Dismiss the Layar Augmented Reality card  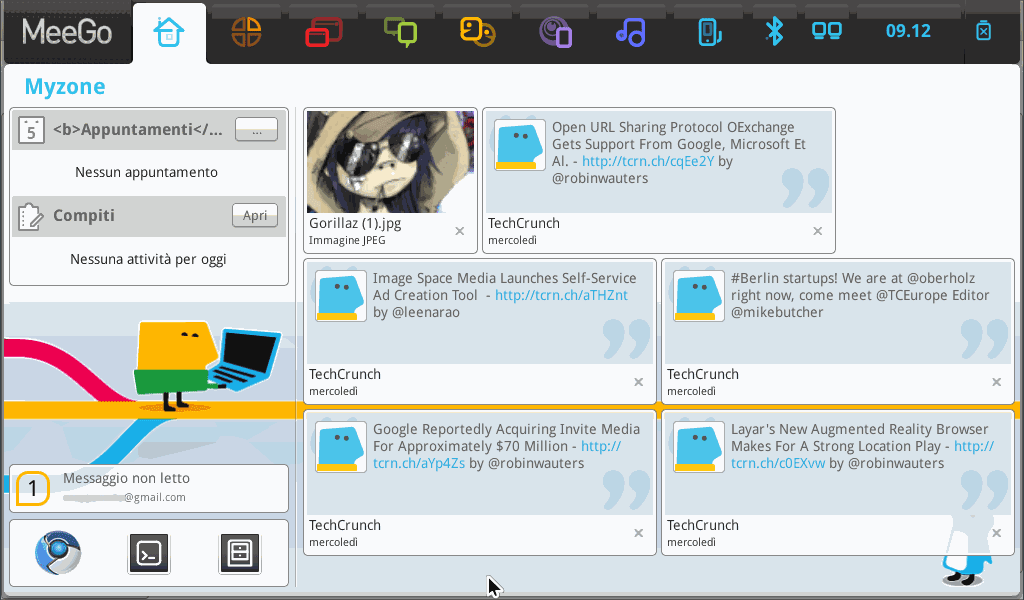pos(997,533)
